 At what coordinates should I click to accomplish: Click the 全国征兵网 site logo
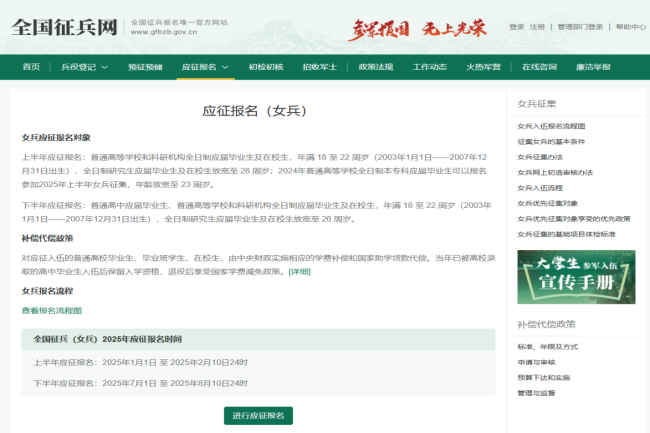pyautogui.click(x=63, y=26)
